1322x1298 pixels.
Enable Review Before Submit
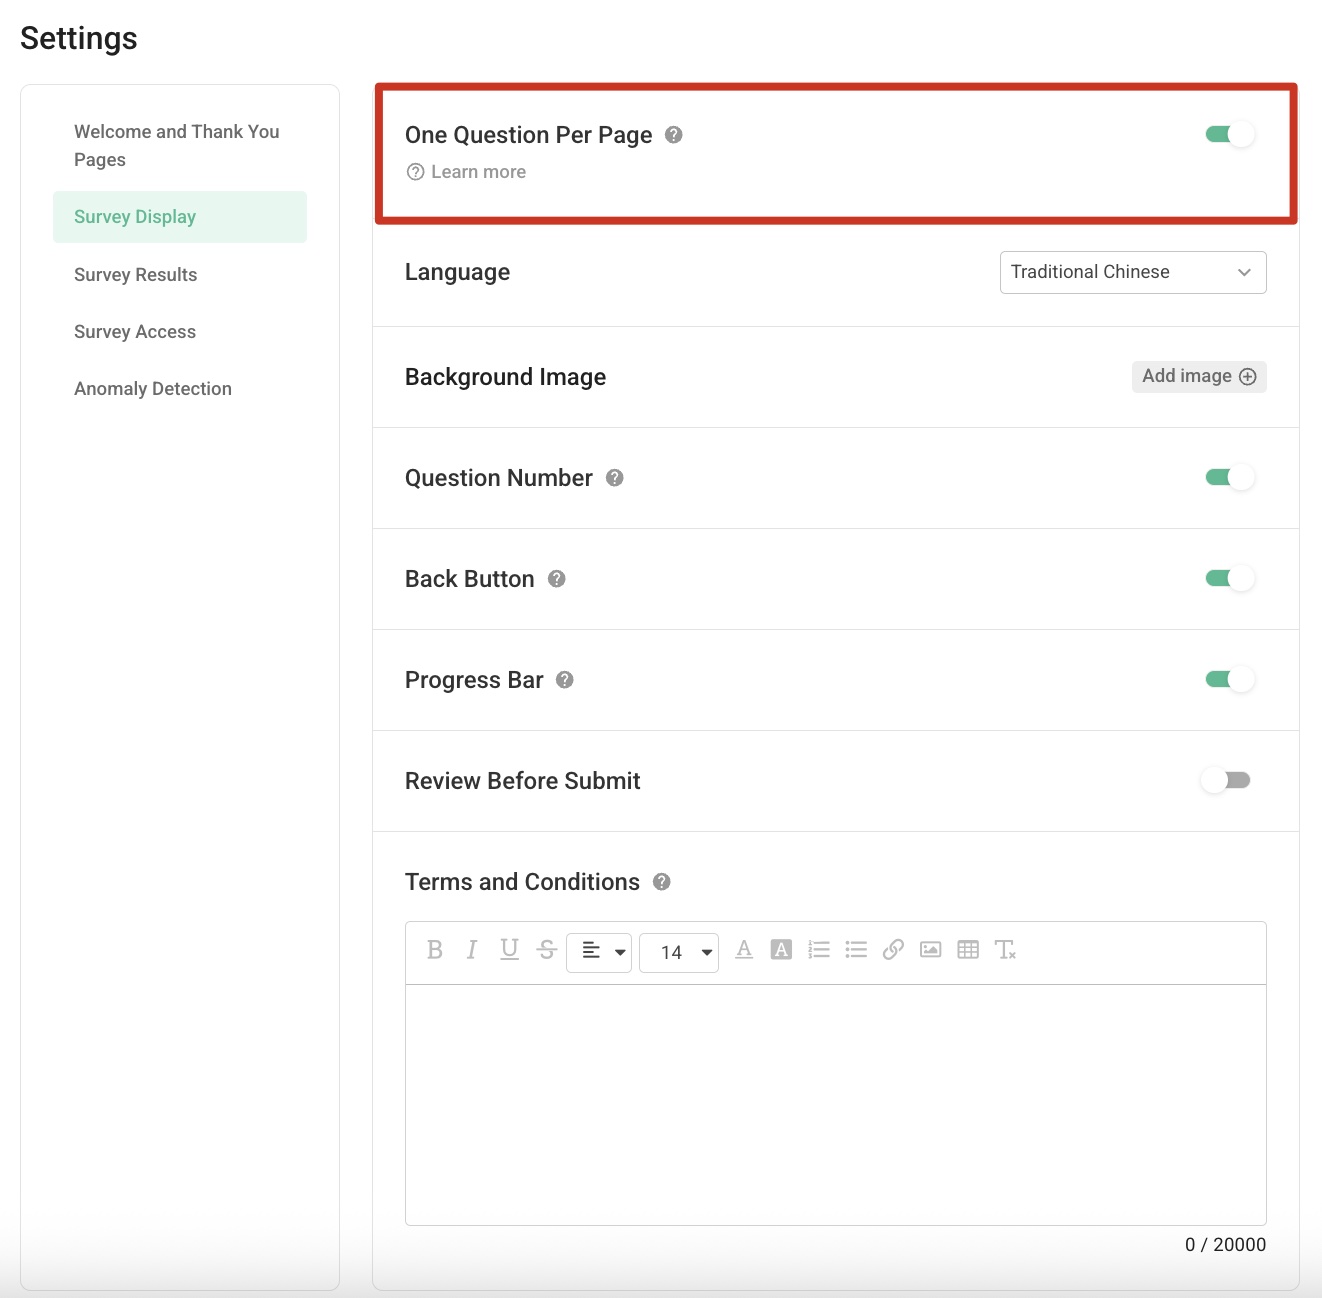coord(1226,780)
